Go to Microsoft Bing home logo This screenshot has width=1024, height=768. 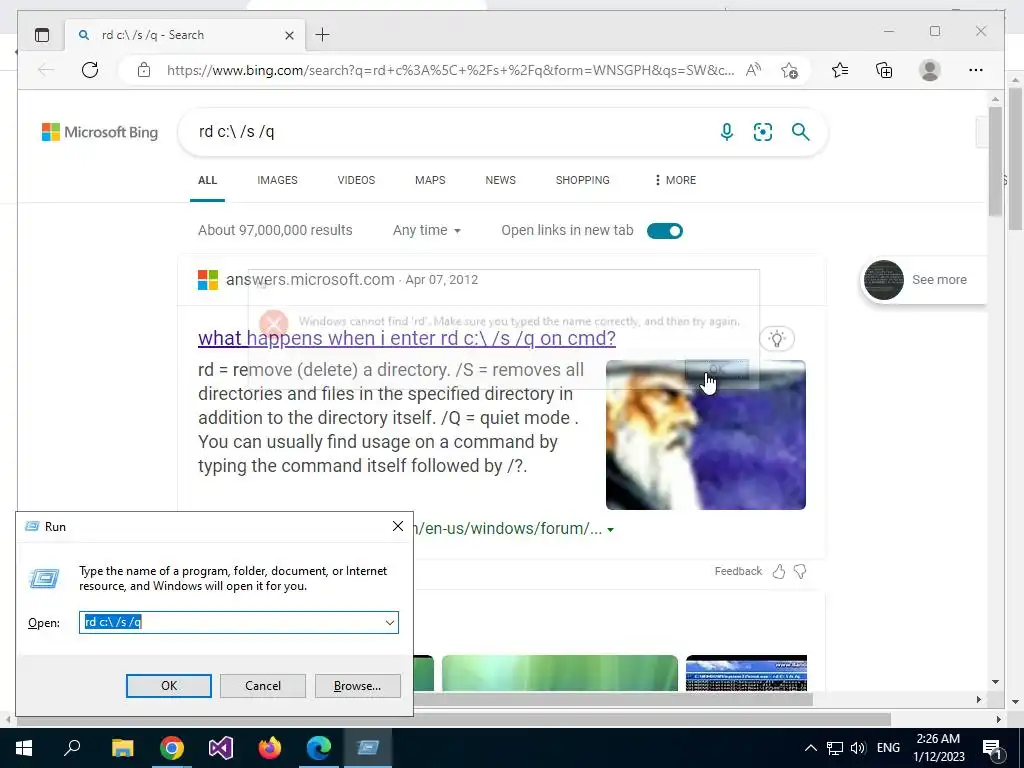point(100,132)
